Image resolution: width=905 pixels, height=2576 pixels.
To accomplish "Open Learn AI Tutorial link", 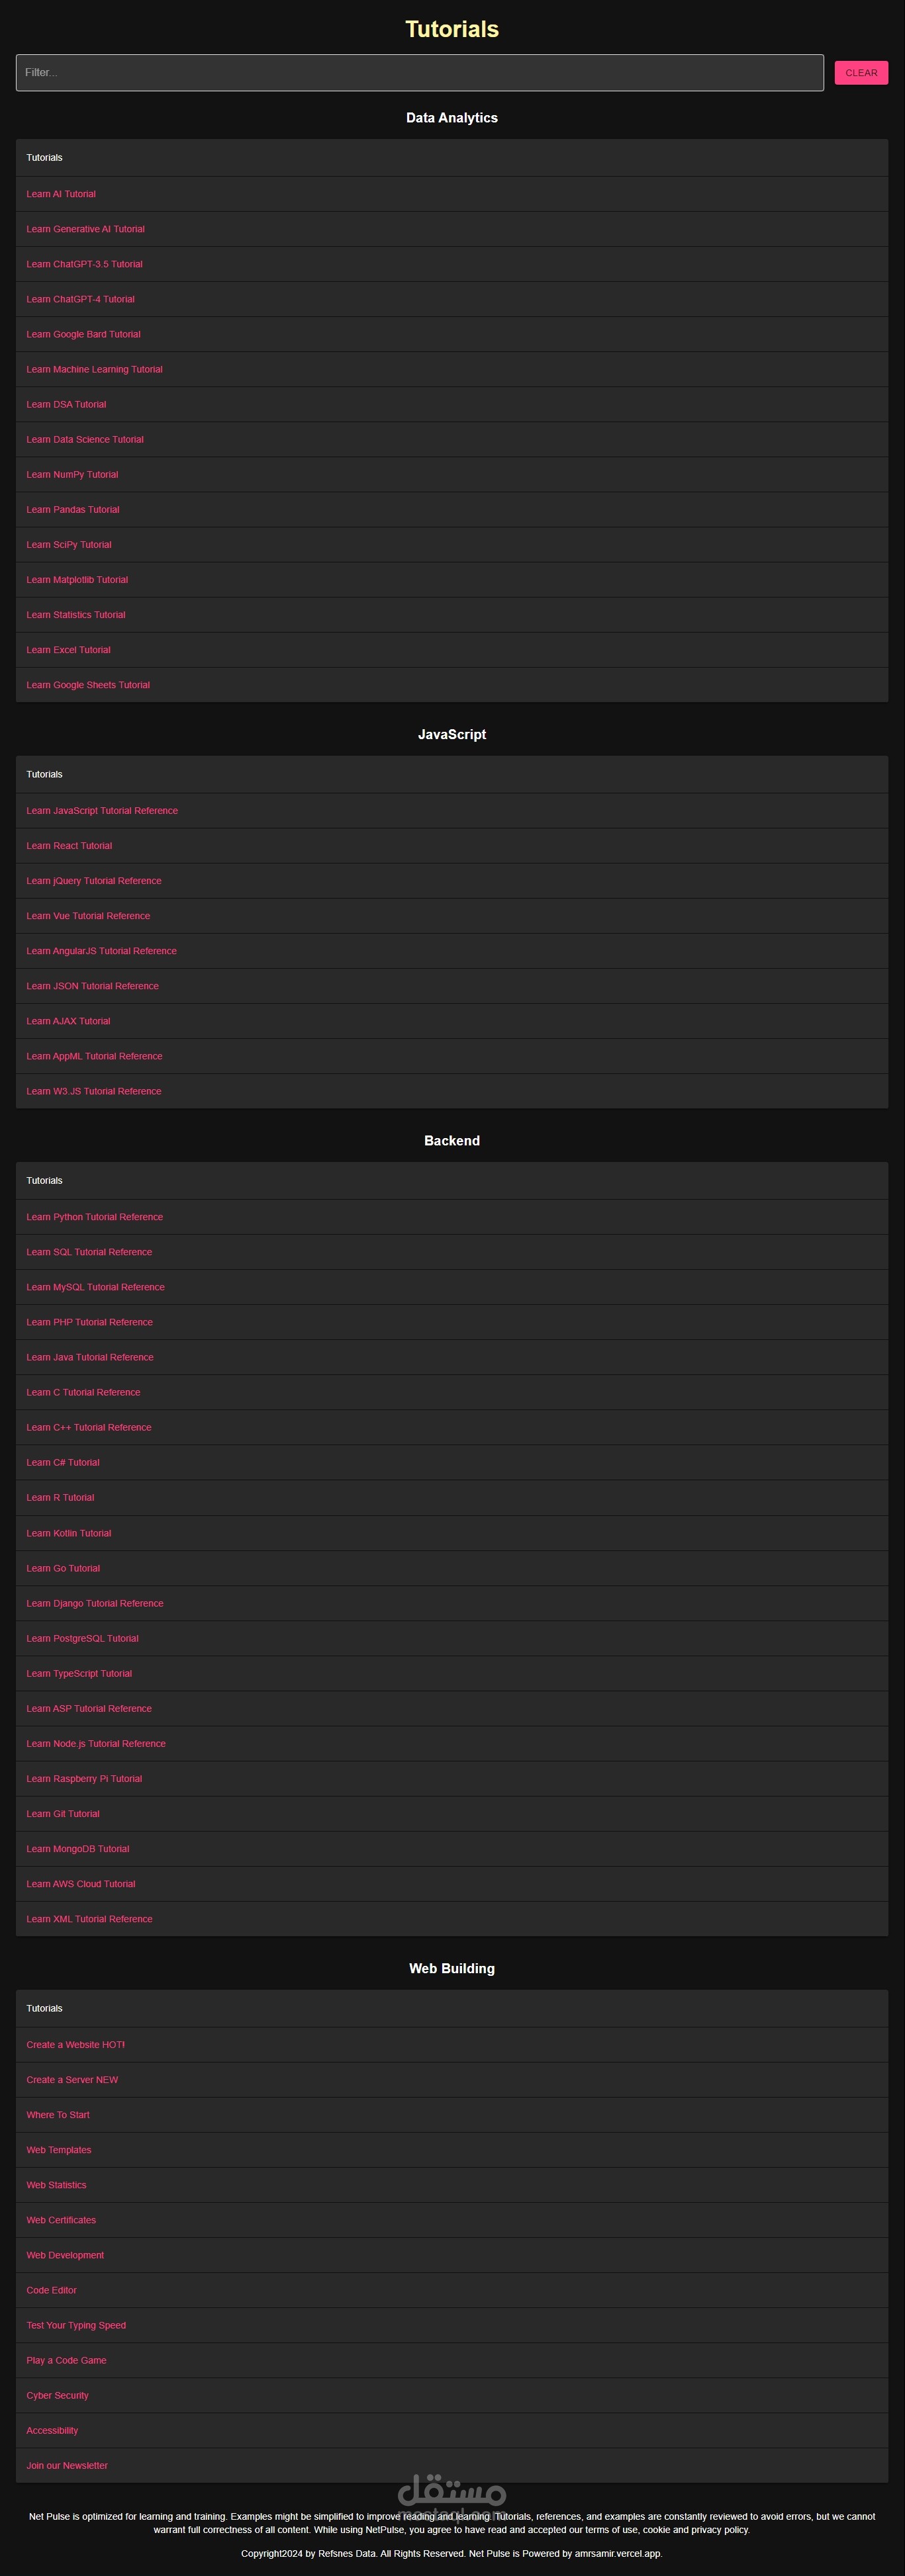I will (61, 194).
